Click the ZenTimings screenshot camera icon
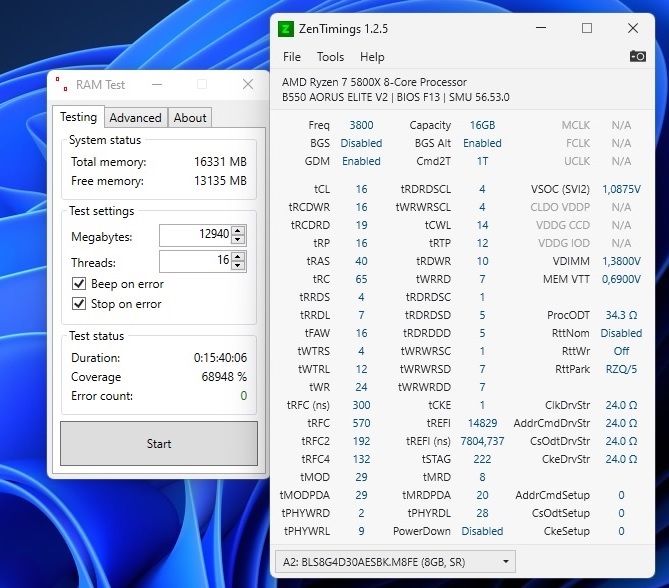This screenshot has height=588, width=669. click(x=637, y=56)
